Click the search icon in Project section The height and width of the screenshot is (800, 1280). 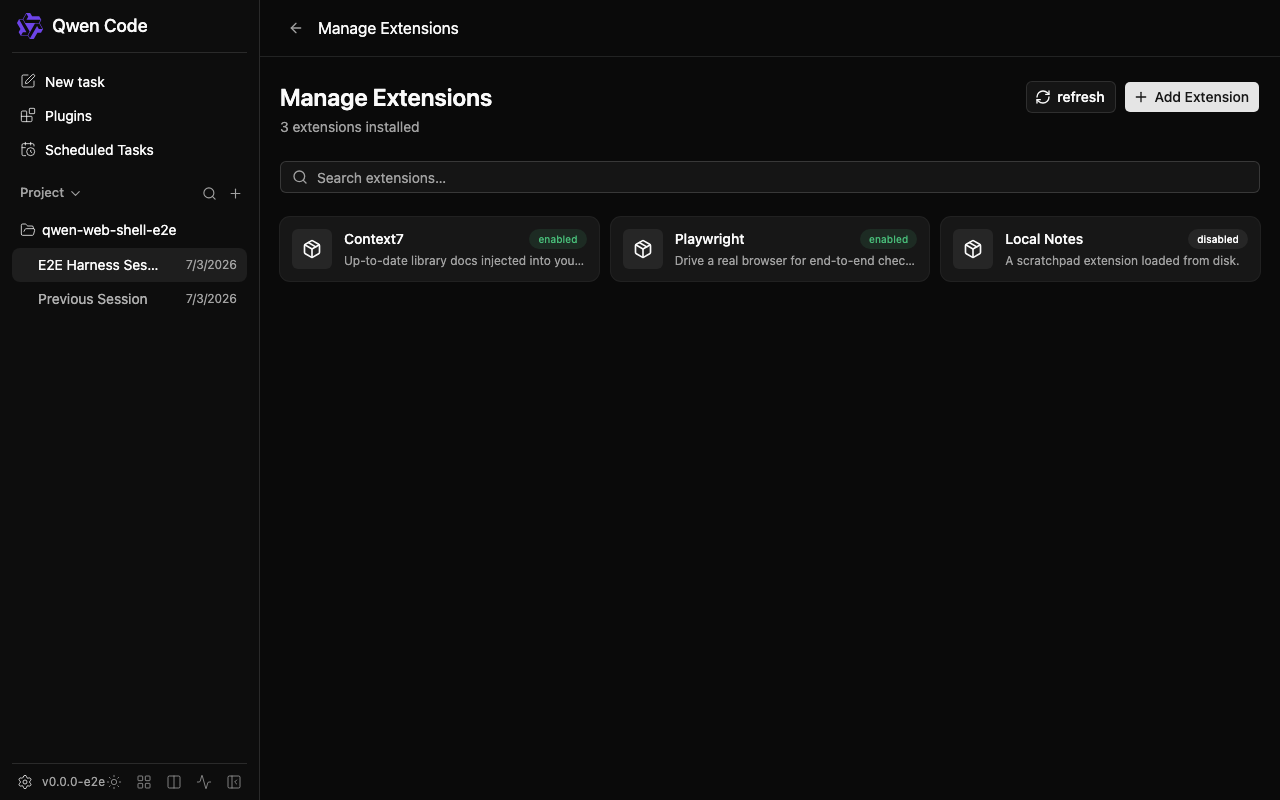click(209, 194)
